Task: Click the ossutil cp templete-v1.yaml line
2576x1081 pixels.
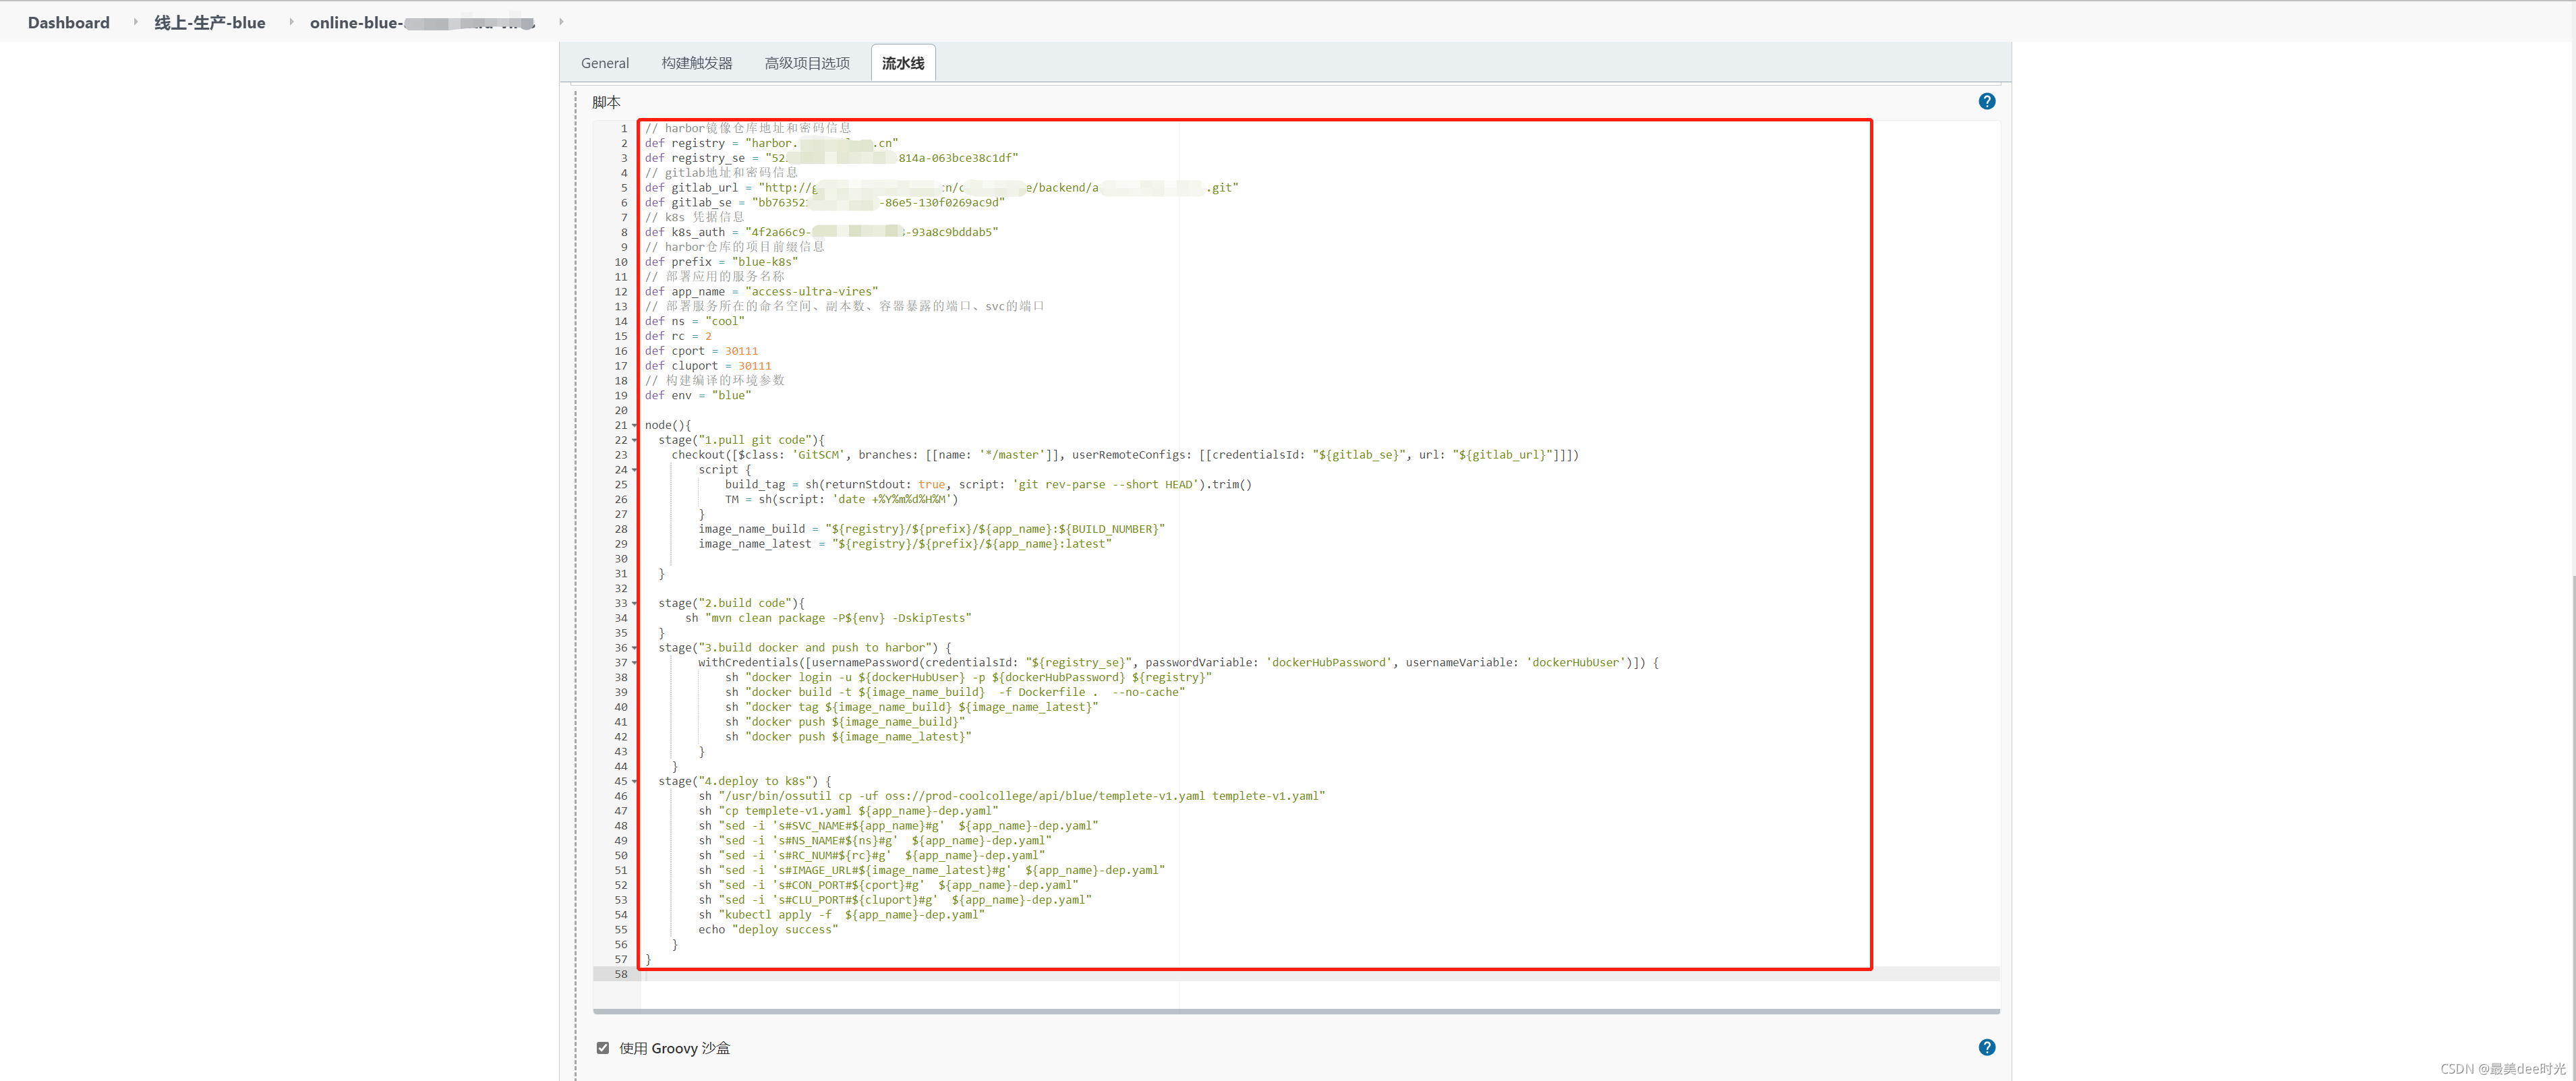Action: 1012,796
